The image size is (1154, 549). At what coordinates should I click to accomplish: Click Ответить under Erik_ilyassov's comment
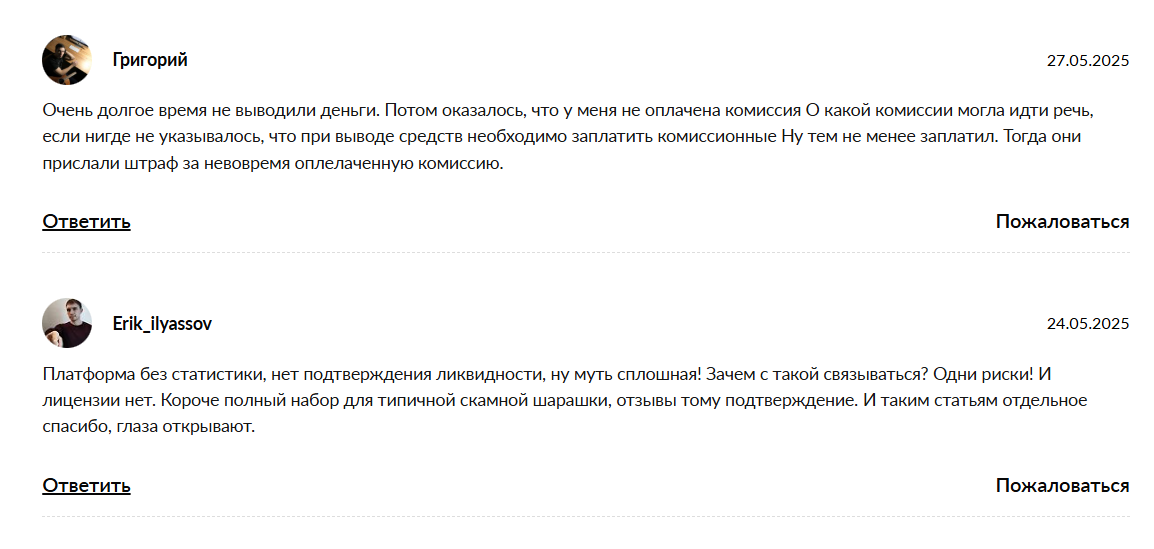86,486
